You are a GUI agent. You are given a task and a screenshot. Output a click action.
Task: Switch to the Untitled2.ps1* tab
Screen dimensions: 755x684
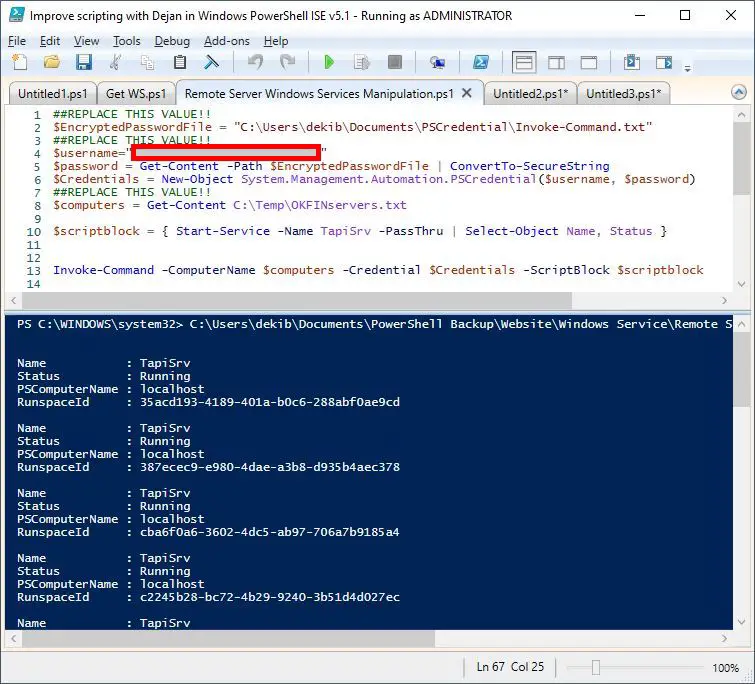click(531, 93)
